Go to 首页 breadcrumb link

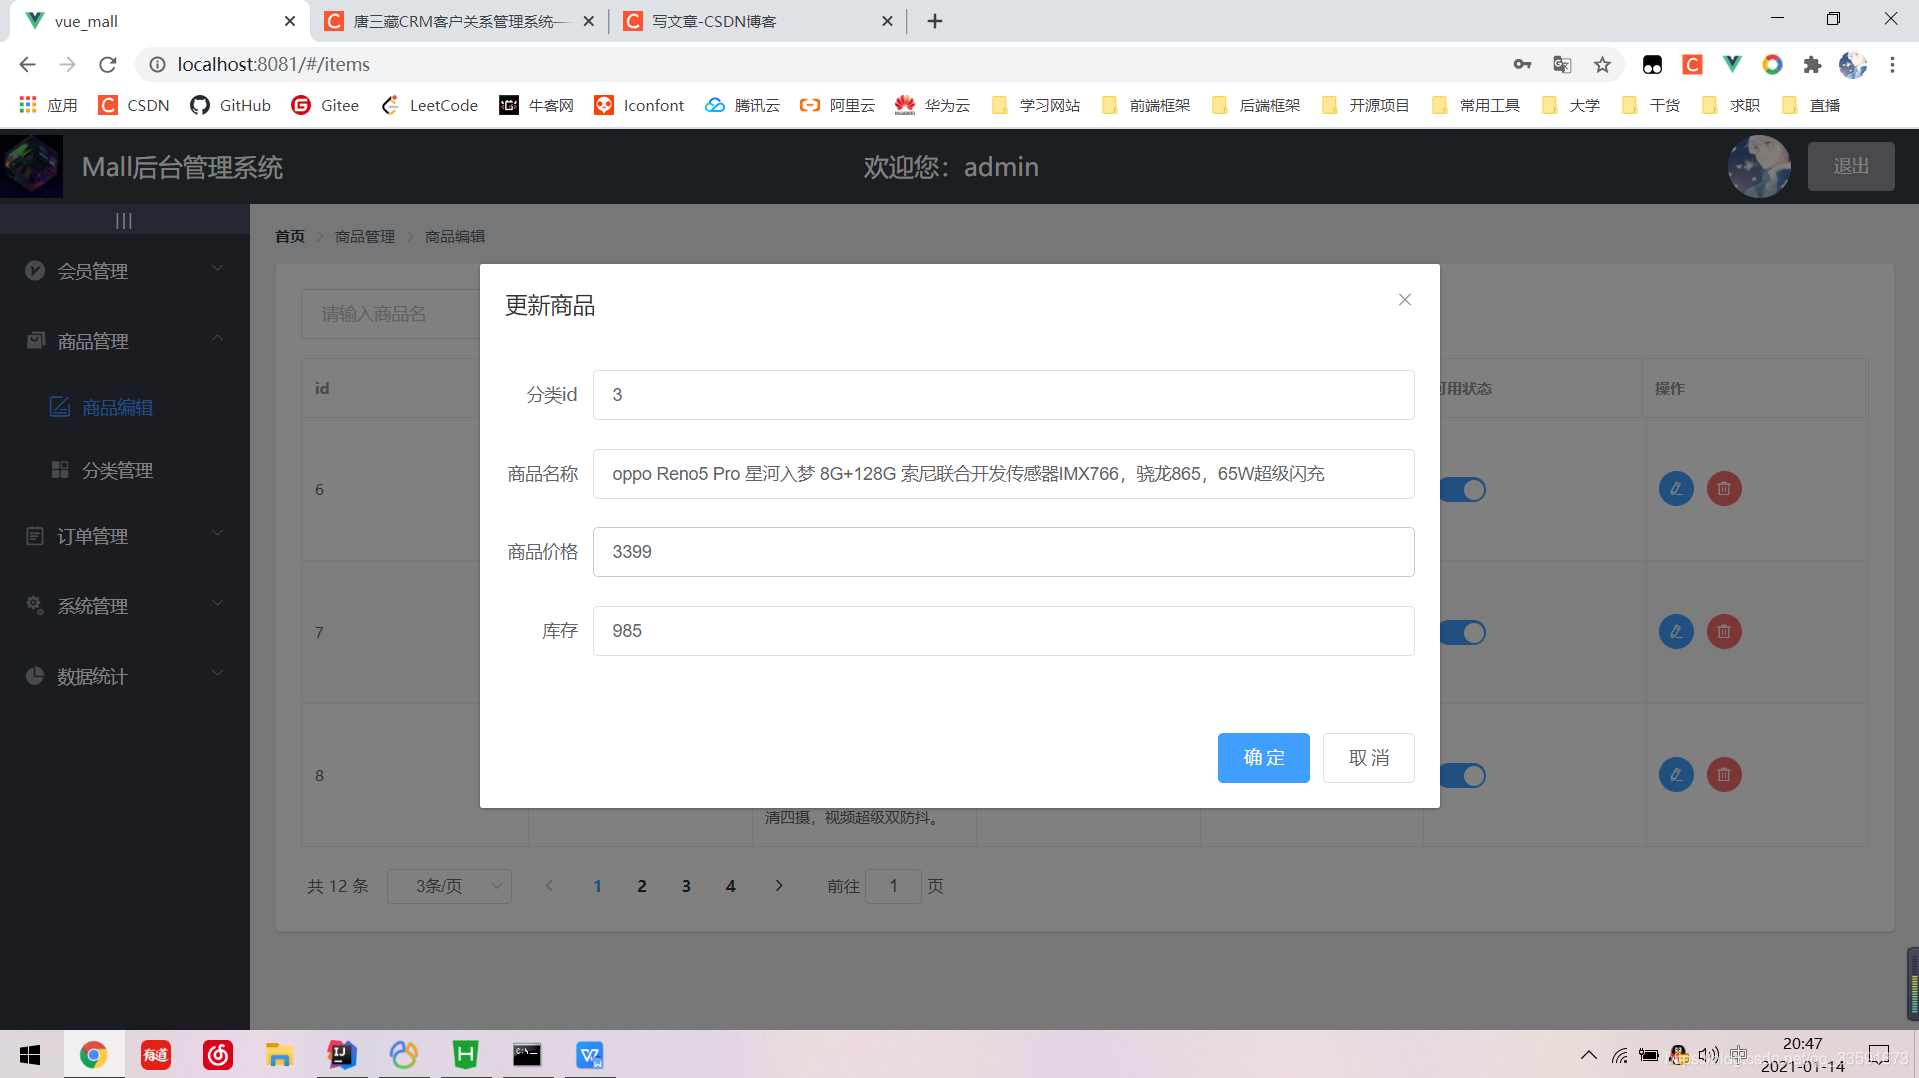pyautogui.click(x=290, y=237)
